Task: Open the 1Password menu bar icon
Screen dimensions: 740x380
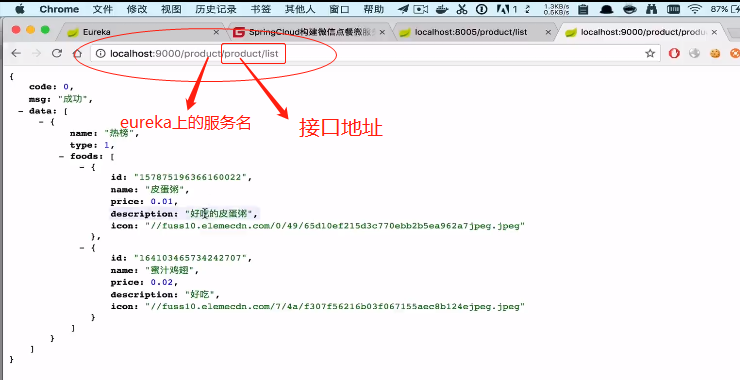Action: (x=481, y=8)
